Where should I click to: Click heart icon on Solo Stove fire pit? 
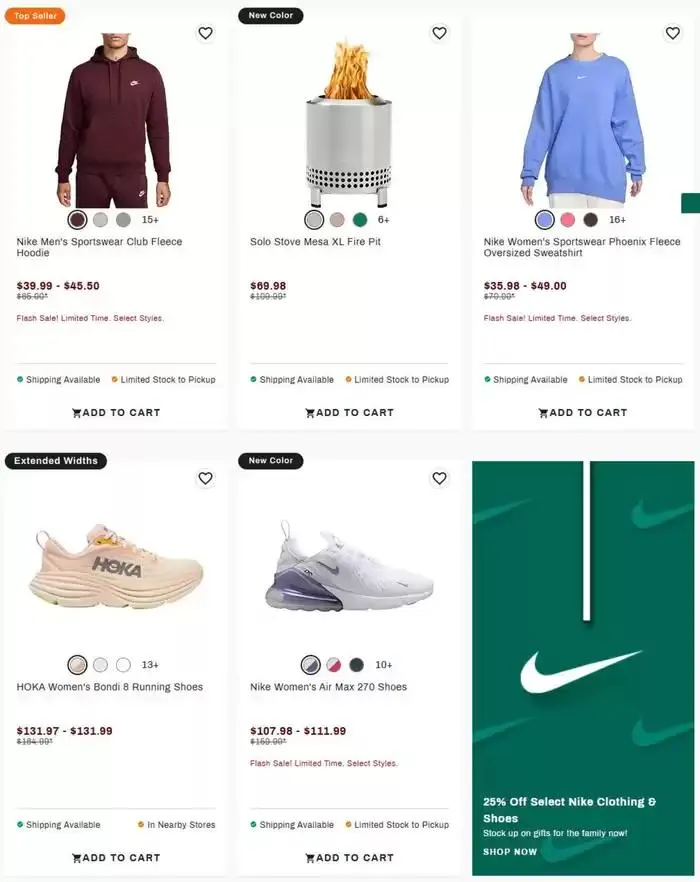tap(439, 33)
